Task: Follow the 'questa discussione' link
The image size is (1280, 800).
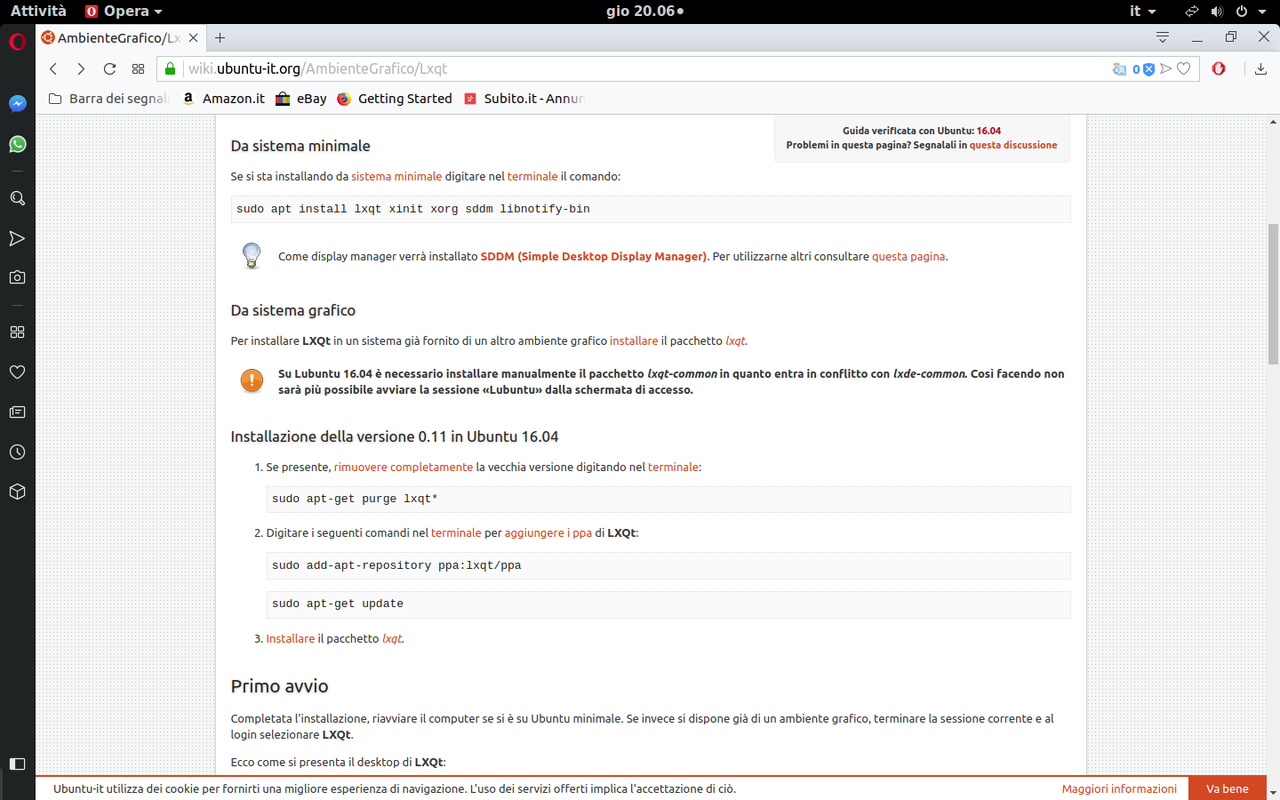Action: tap(1013, 145)
